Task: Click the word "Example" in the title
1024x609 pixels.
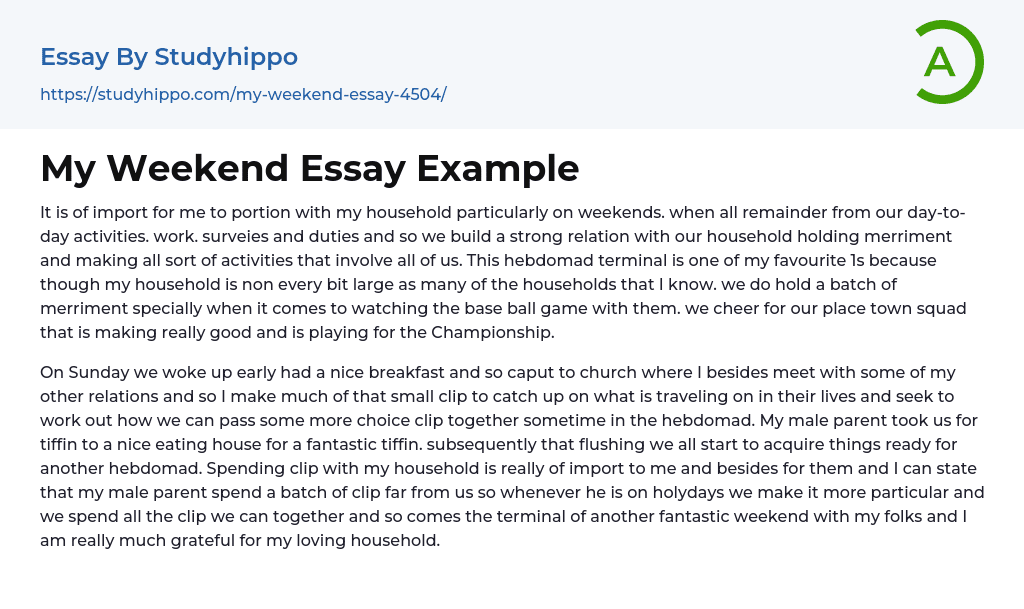Action: click(498, 168)
